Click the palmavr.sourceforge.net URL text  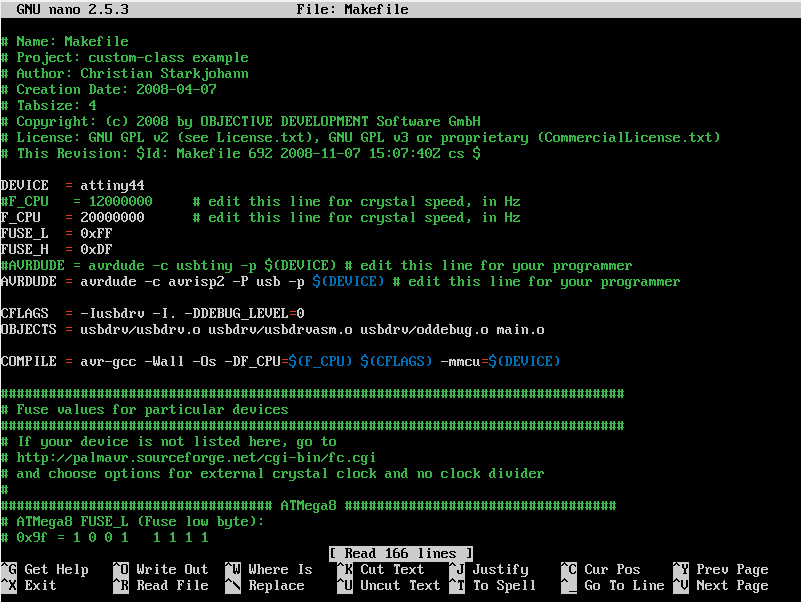(x=196, y=457)
